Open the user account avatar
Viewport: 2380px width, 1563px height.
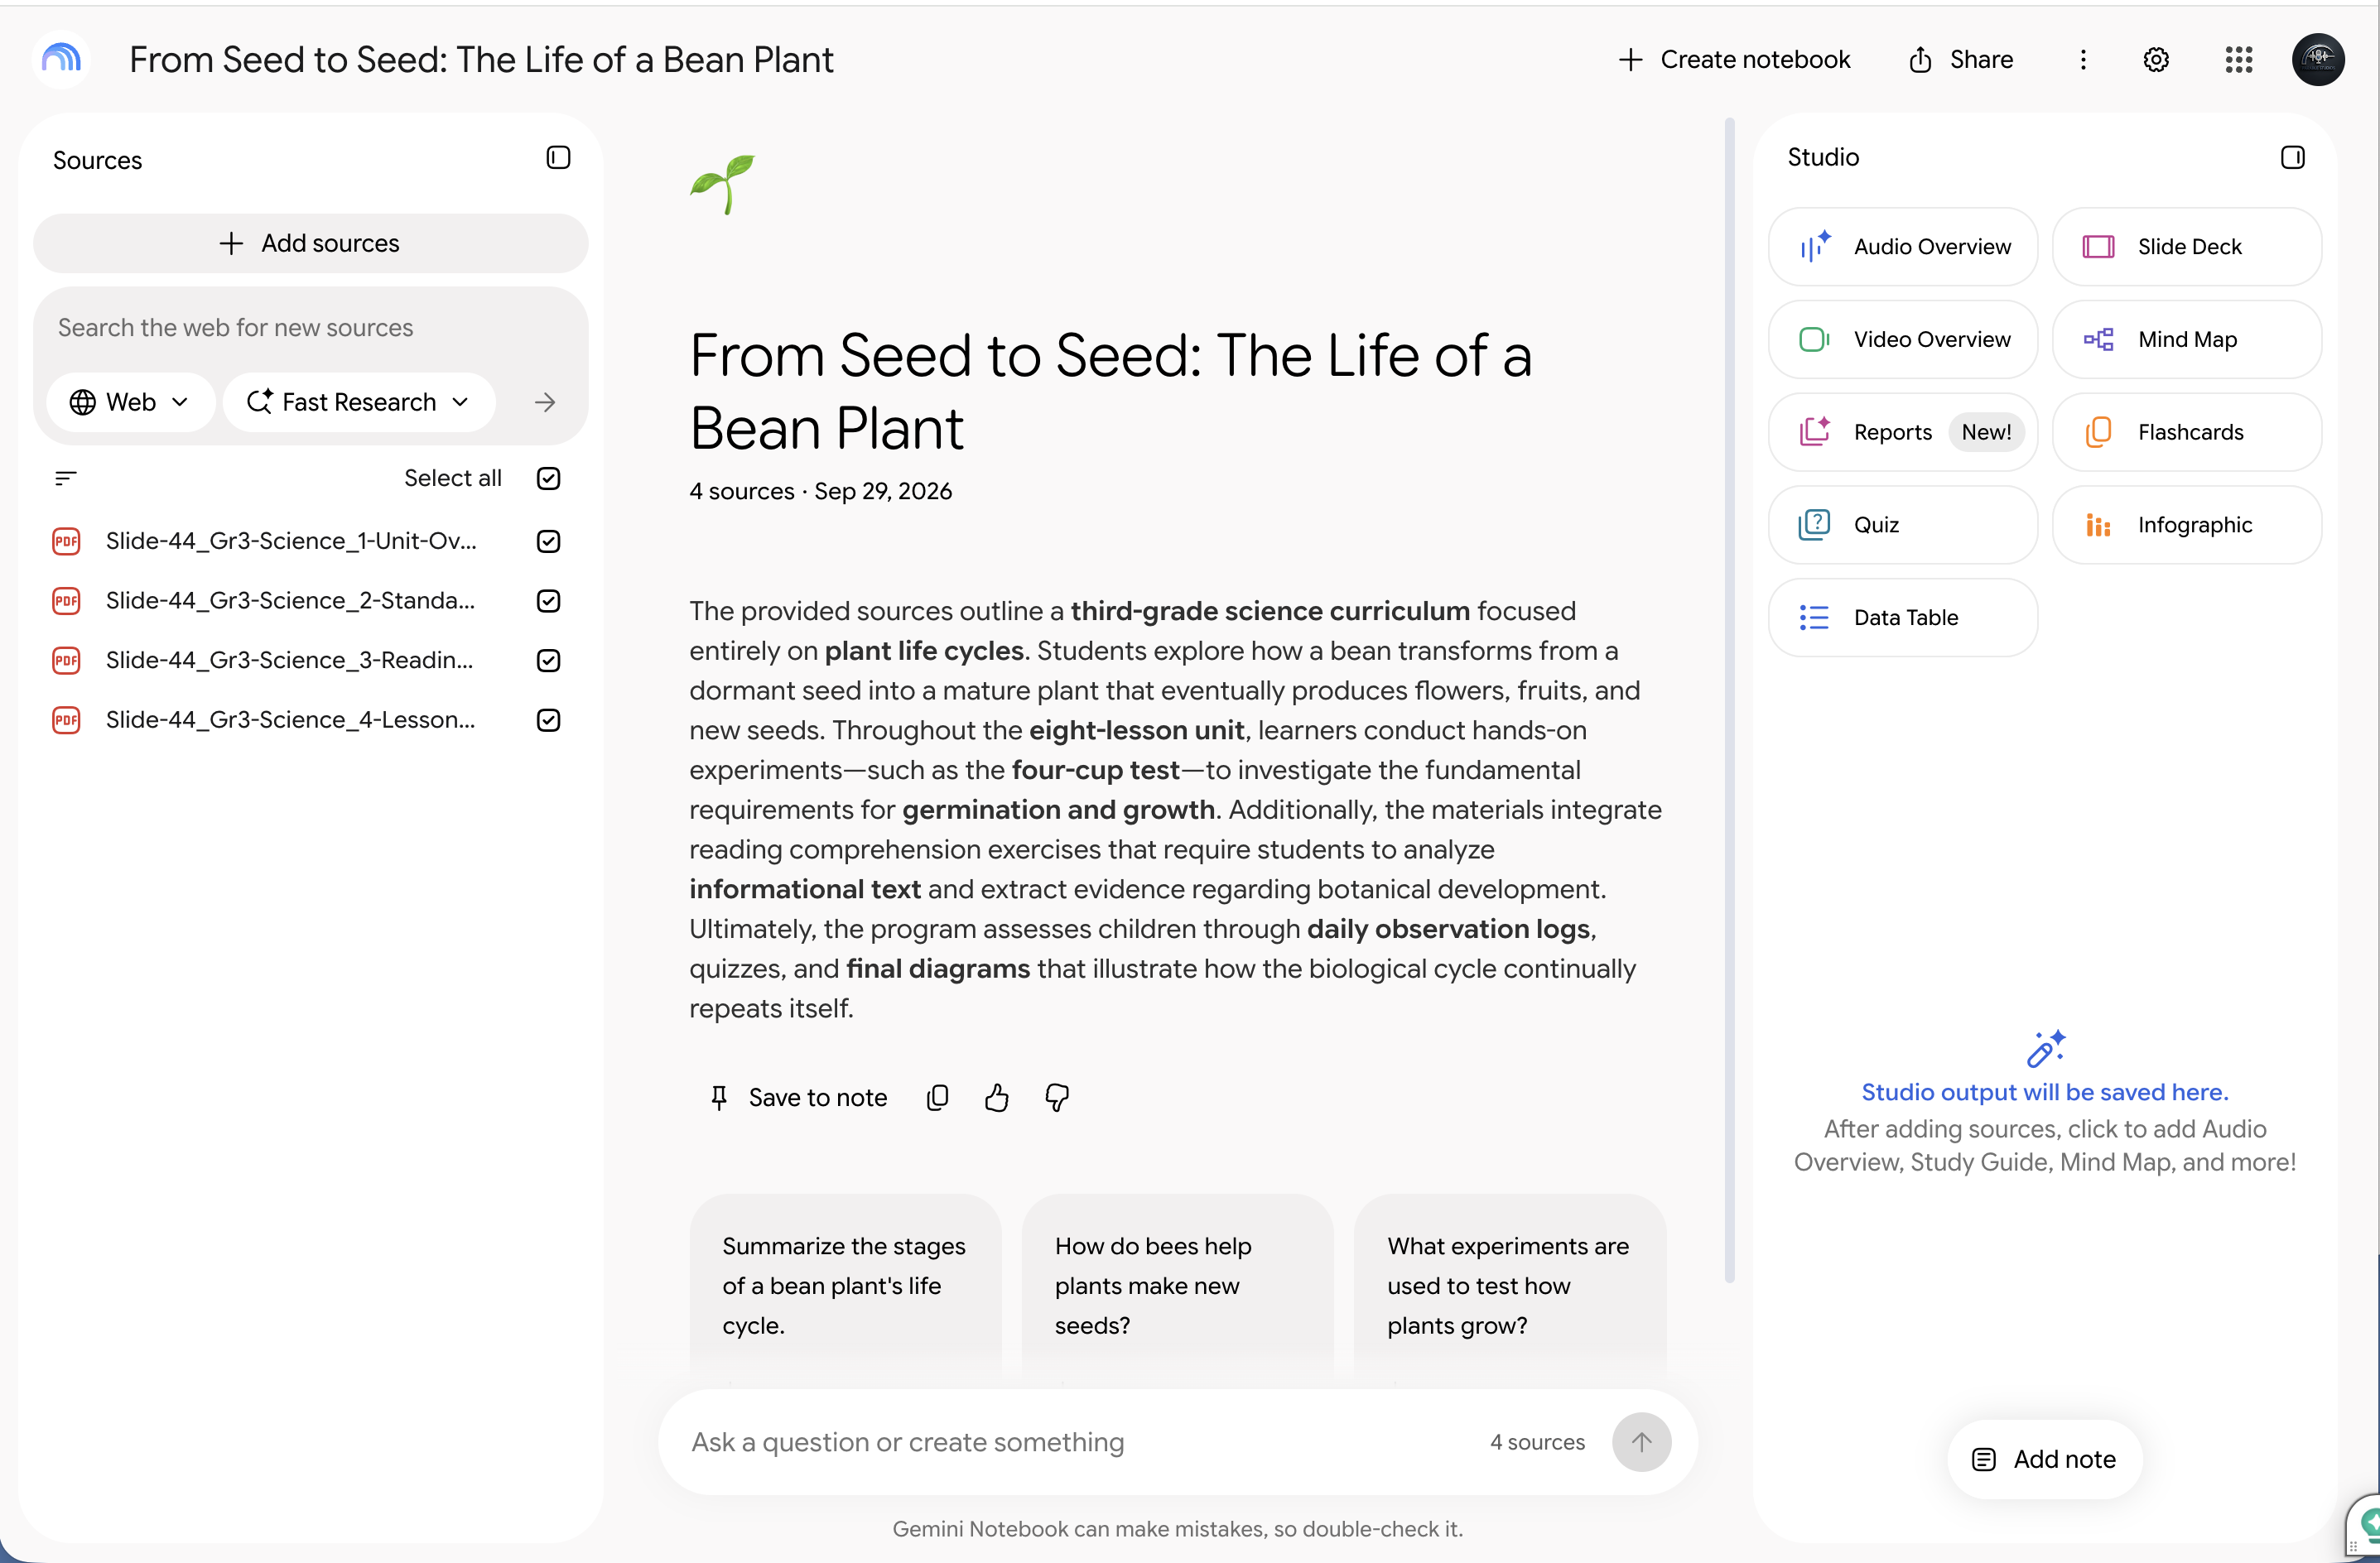(2318, 60)
